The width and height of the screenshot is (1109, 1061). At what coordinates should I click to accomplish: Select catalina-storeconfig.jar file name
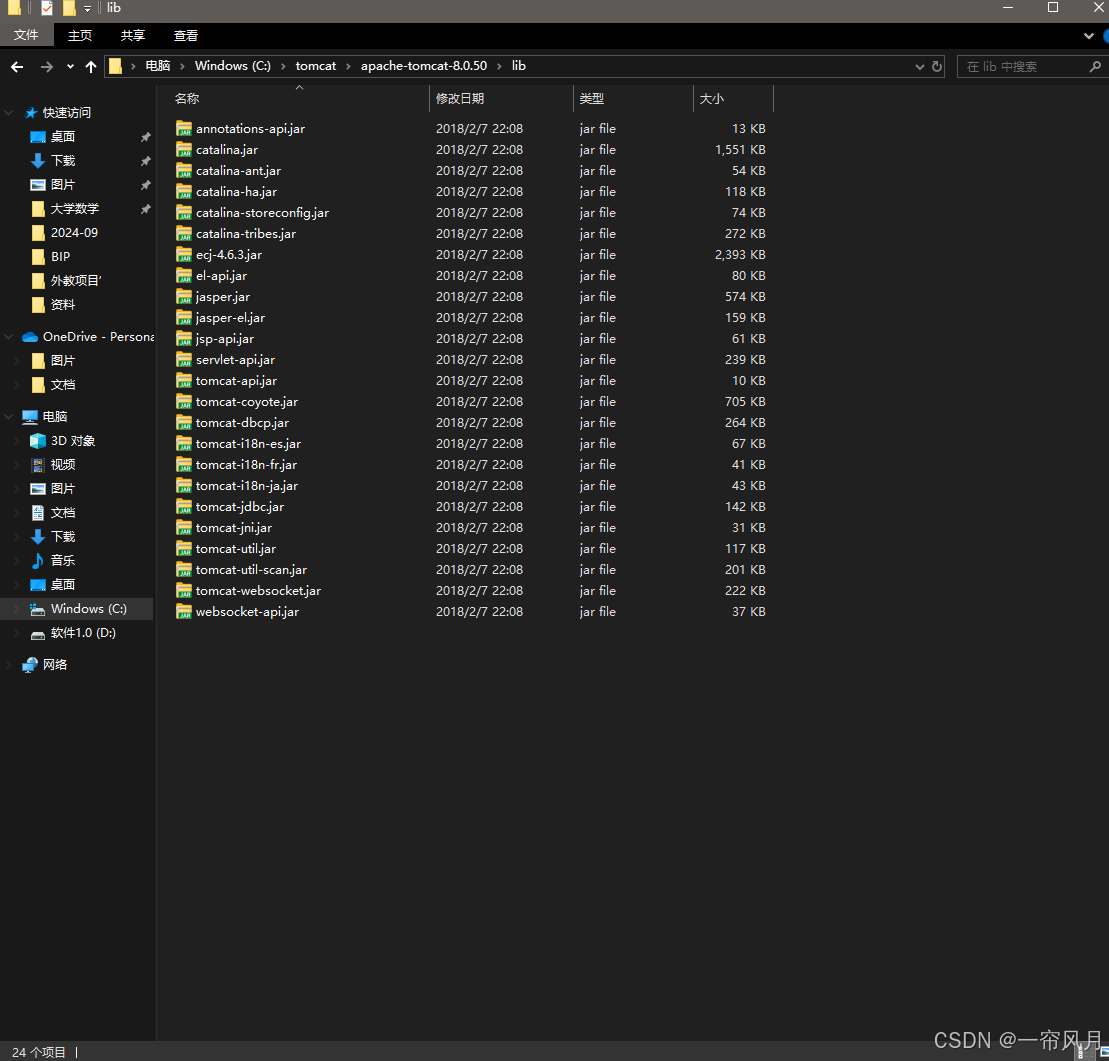pos(262,213)
